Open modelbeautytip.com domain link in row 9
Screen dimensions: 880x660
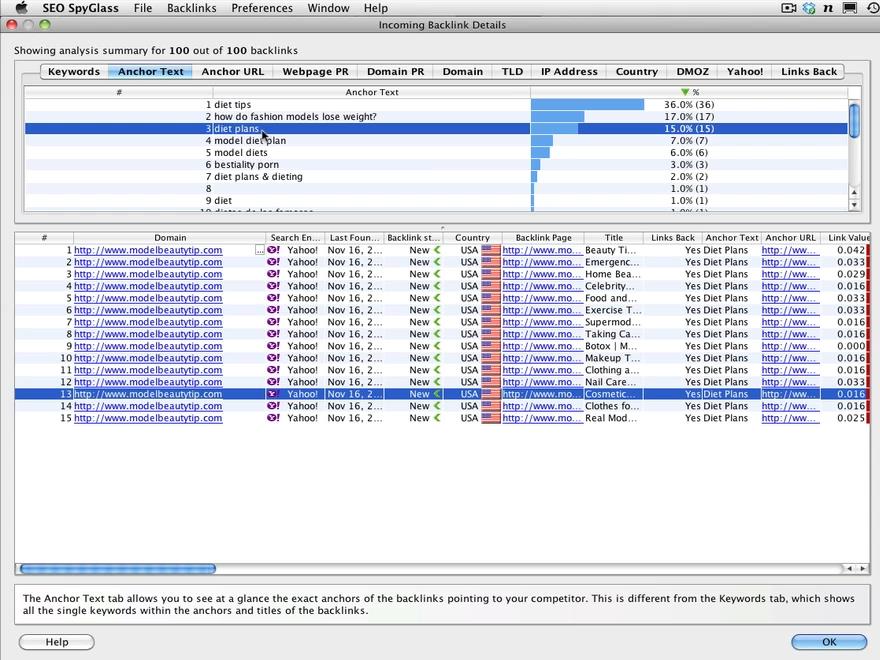coord(148,346)
